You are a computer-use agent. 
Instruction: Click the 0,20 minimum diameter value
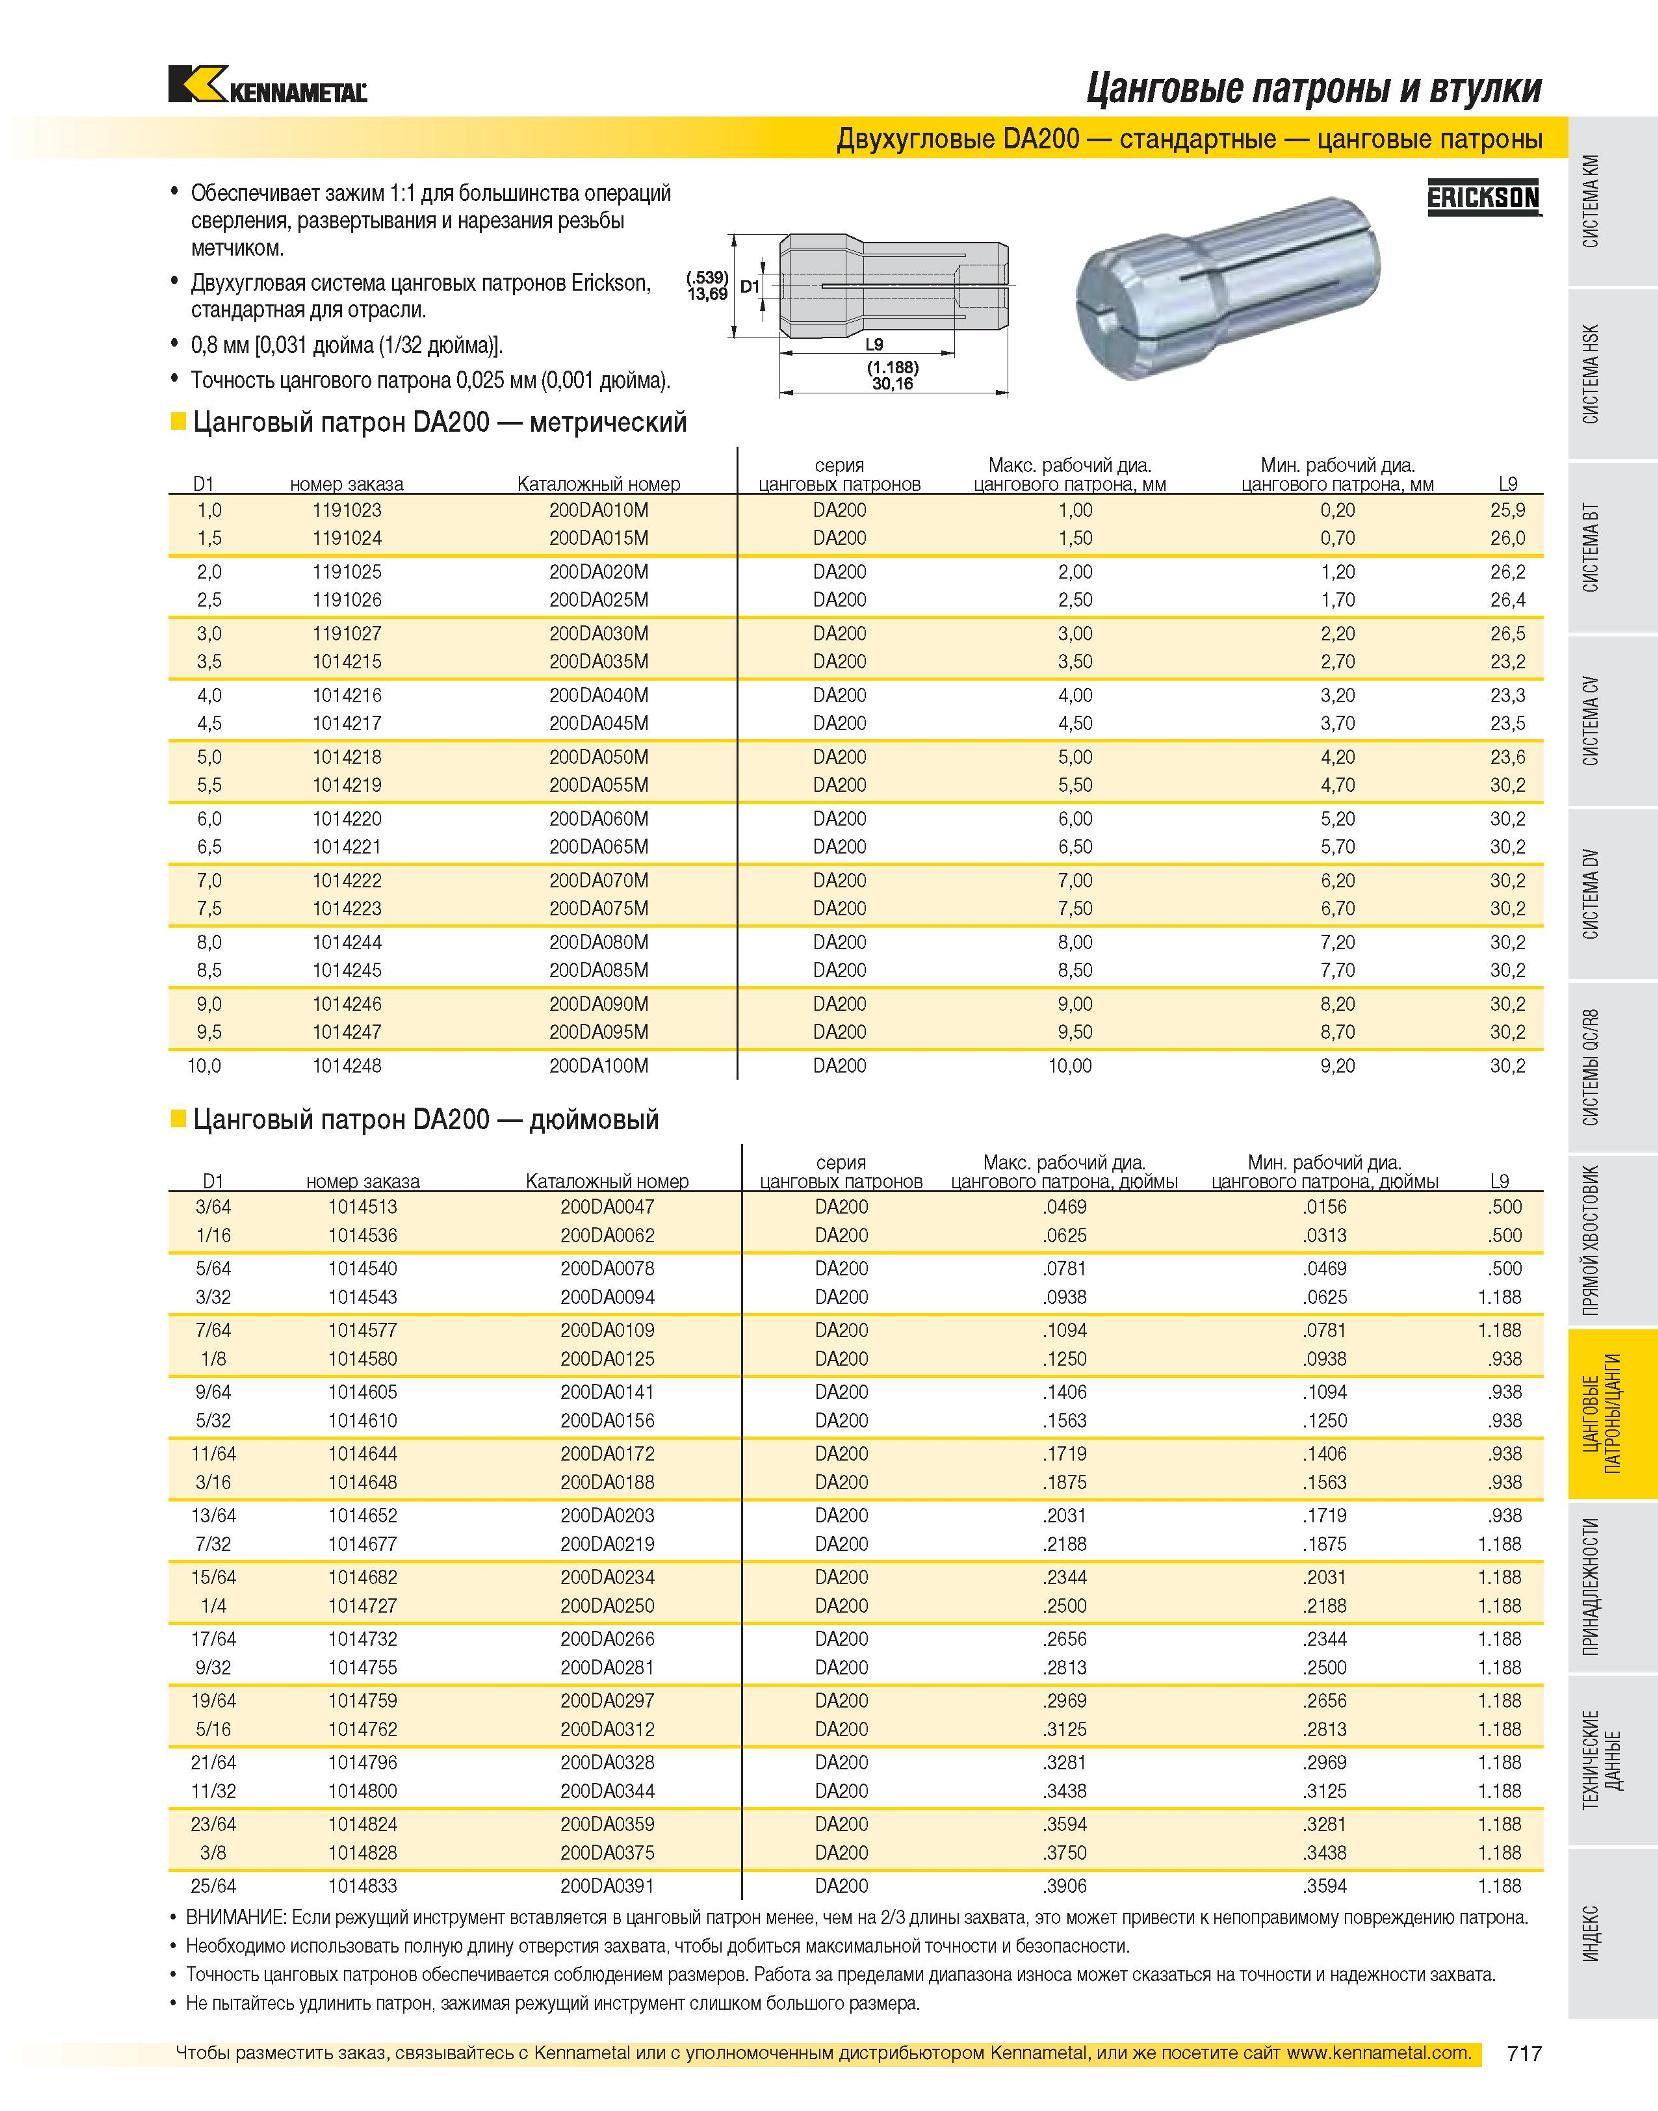[1337, 510]
